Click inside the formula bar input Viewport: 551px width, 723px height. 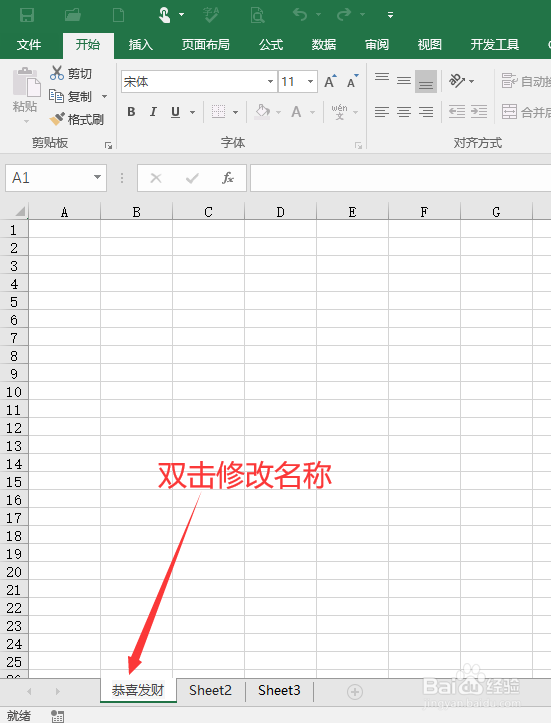pyautogui.click(x=400, y=178)
